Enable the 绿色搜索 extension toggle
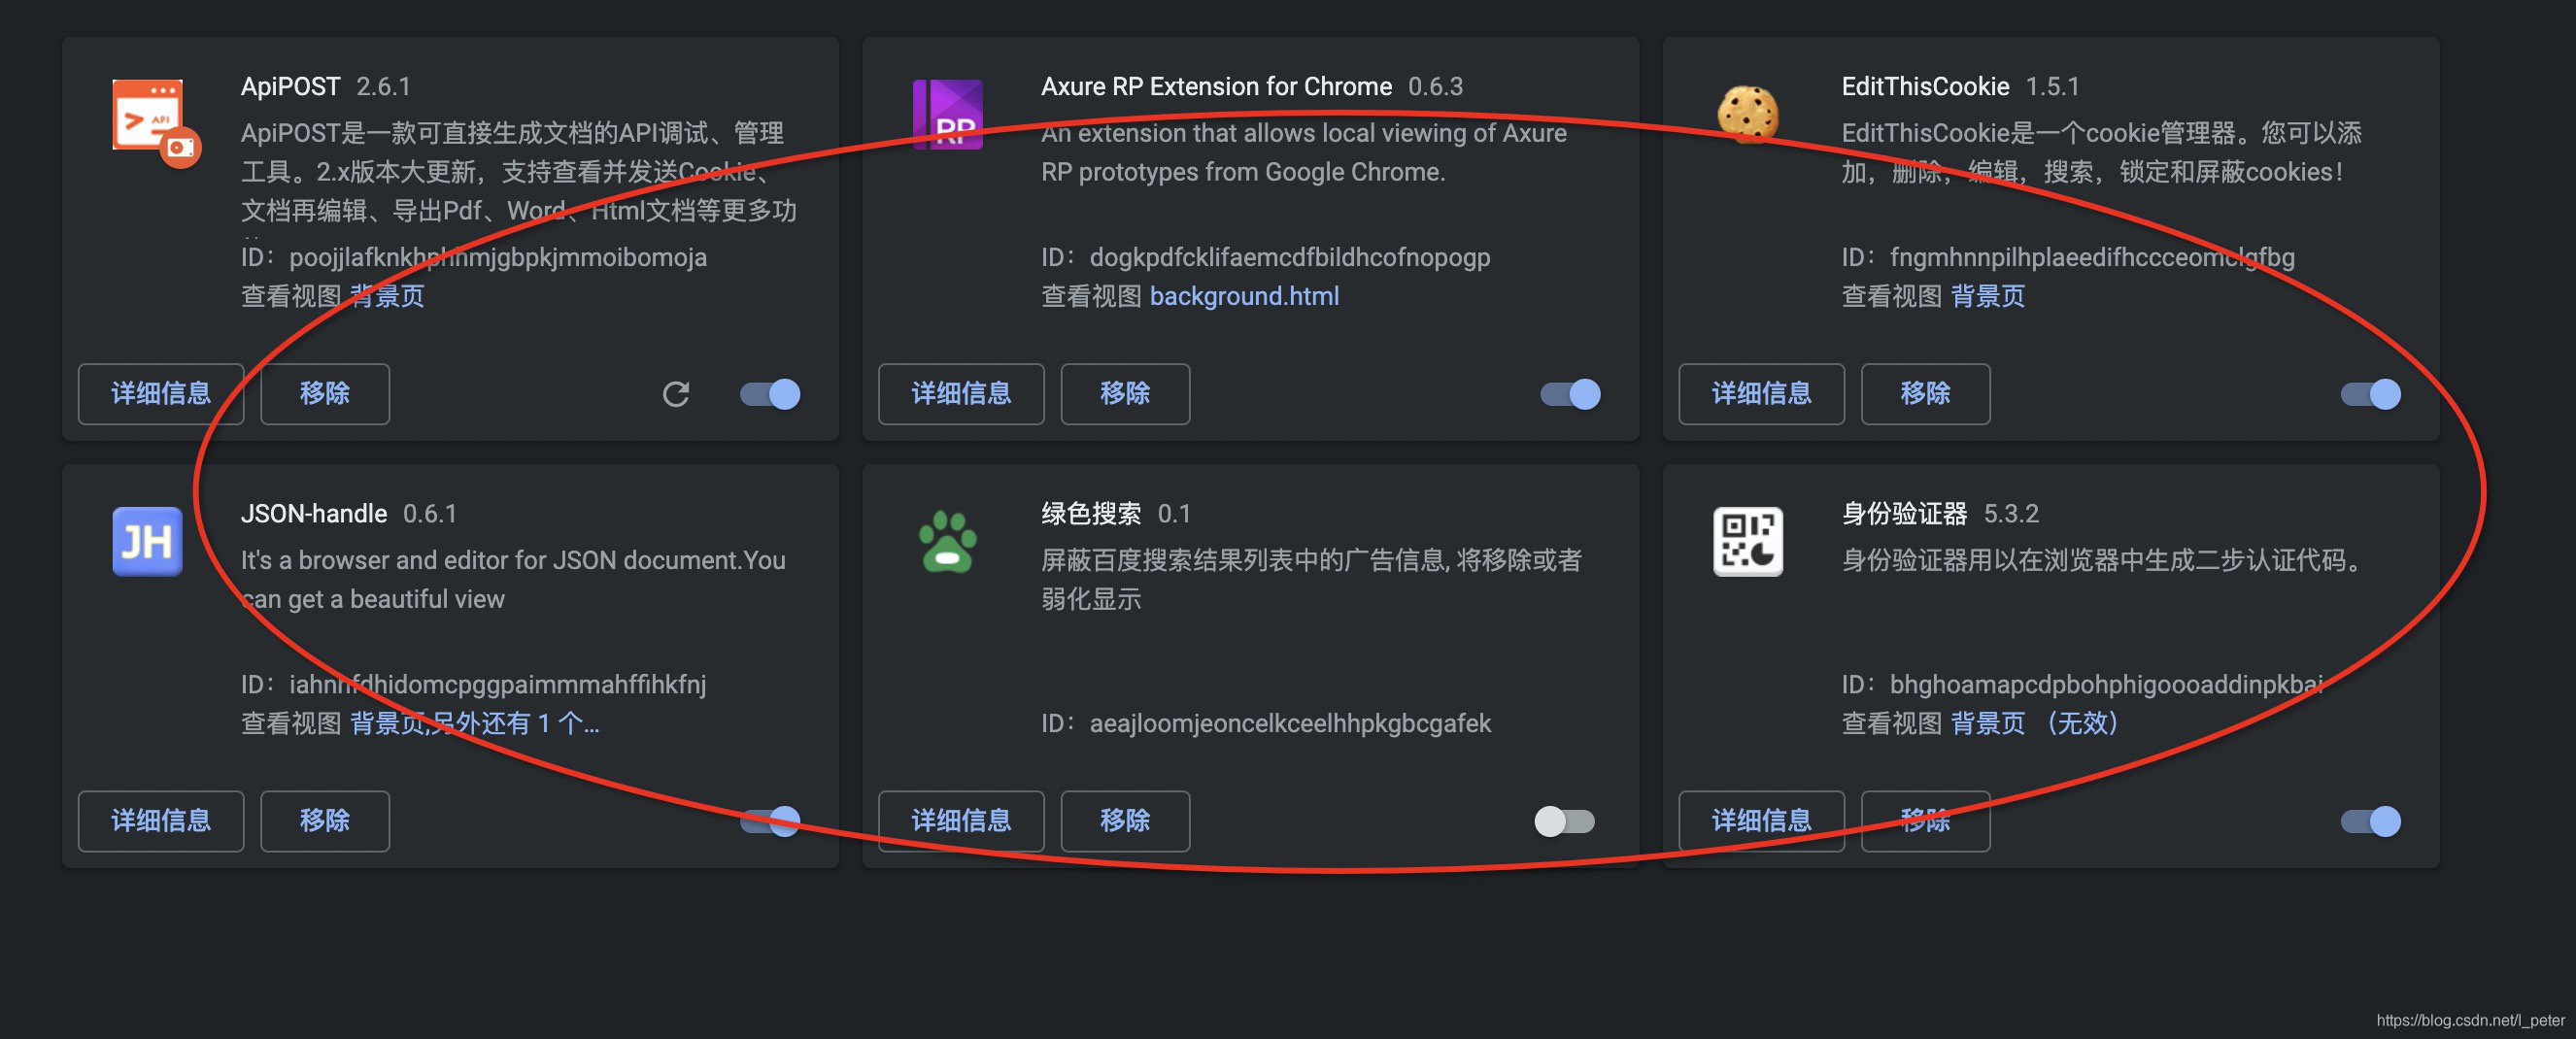This screenshot has width=2576, height=1039. pyautogui.click(x=1565, y=821)
